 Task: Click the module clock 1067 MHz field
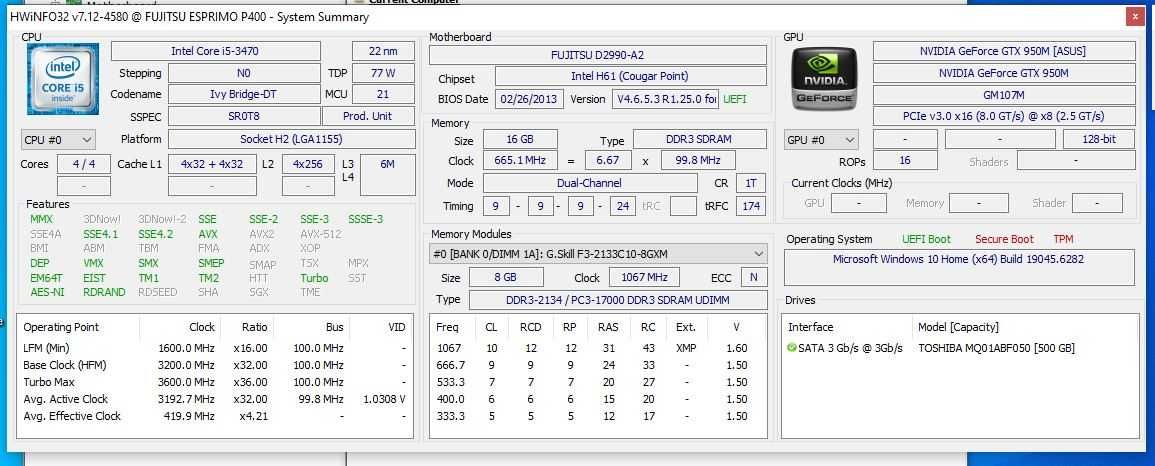click(644, 278)
